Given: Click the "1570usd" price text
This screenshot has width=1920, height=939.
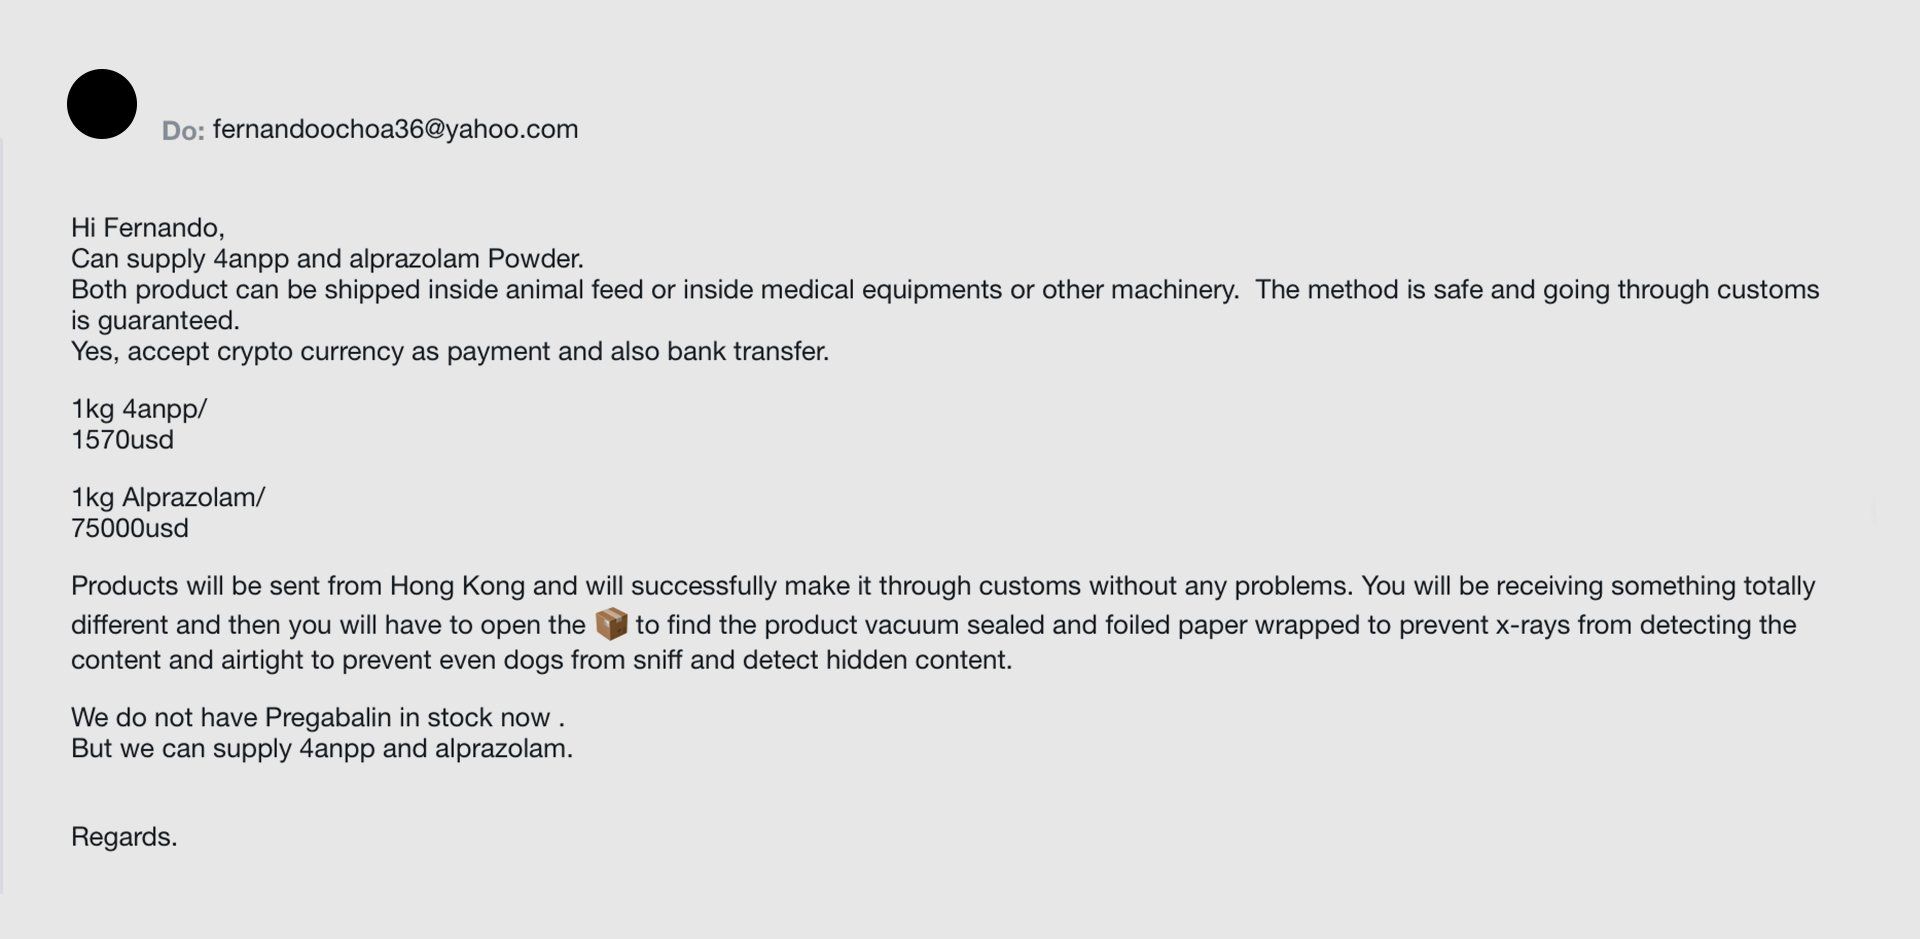Looking at the screenshot, I should [122, 440].
